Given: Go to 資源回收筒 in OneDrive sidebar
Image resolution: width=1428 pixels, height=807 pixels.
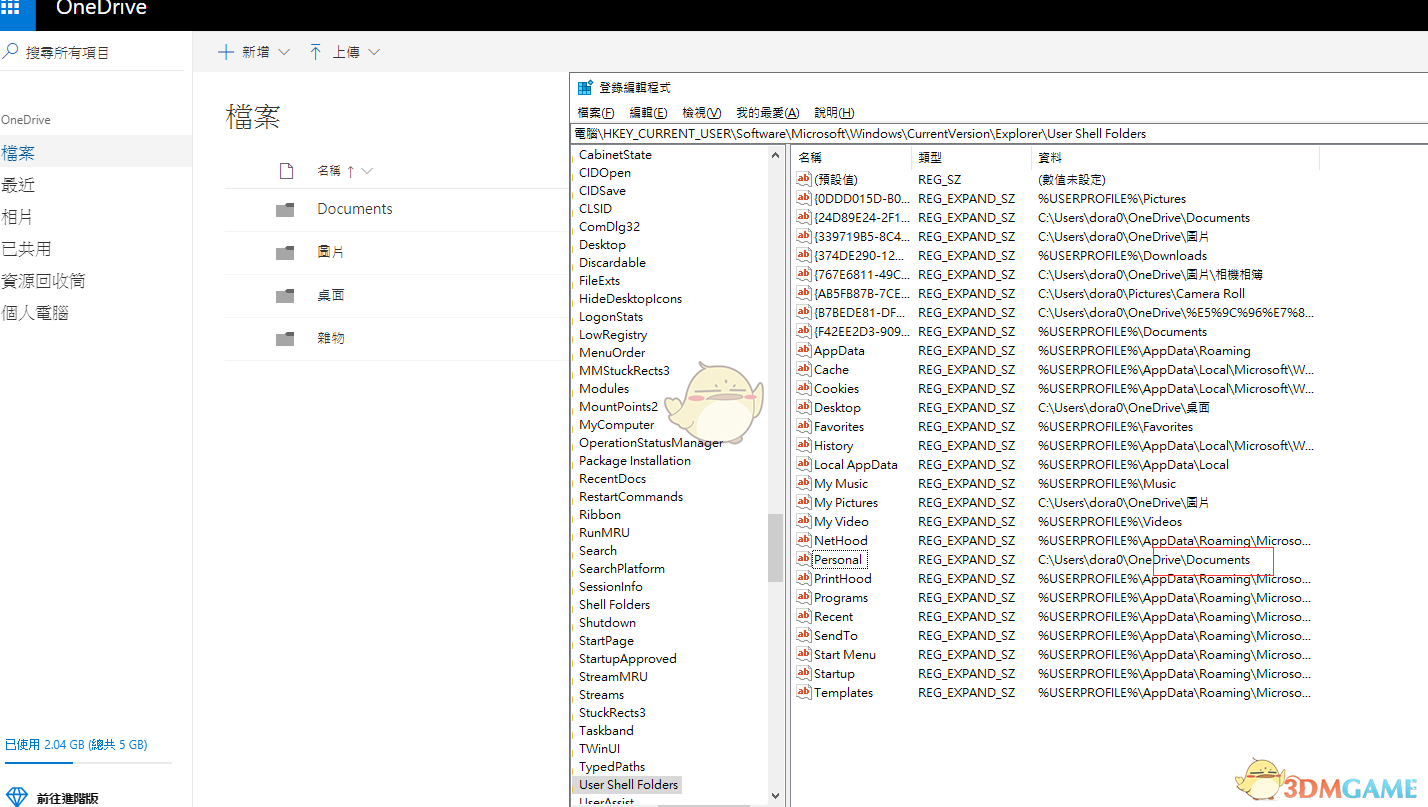Looking at the screenshot, I should click(x=43, y=281).
